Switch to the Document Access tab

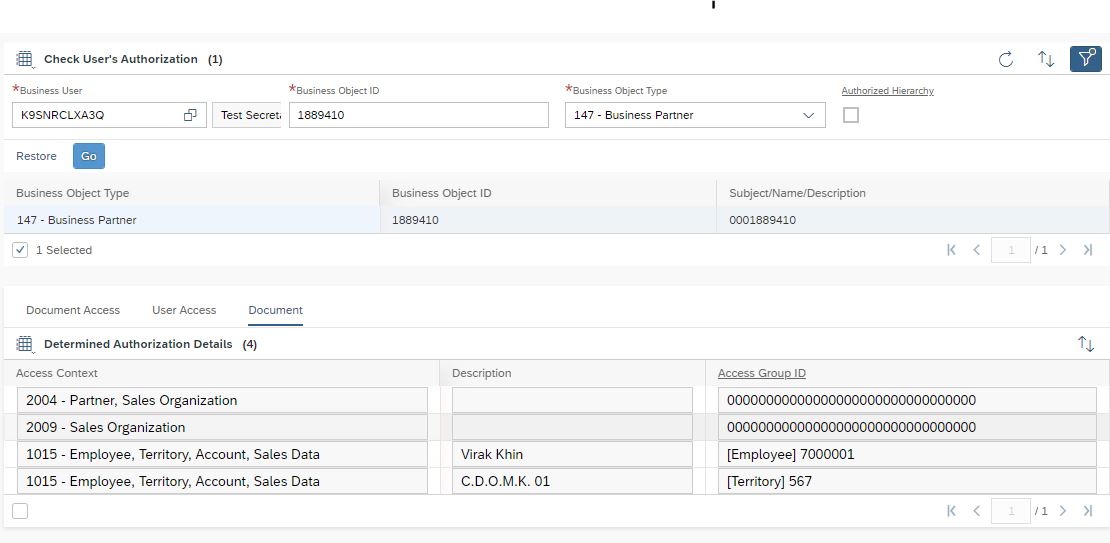73,310
